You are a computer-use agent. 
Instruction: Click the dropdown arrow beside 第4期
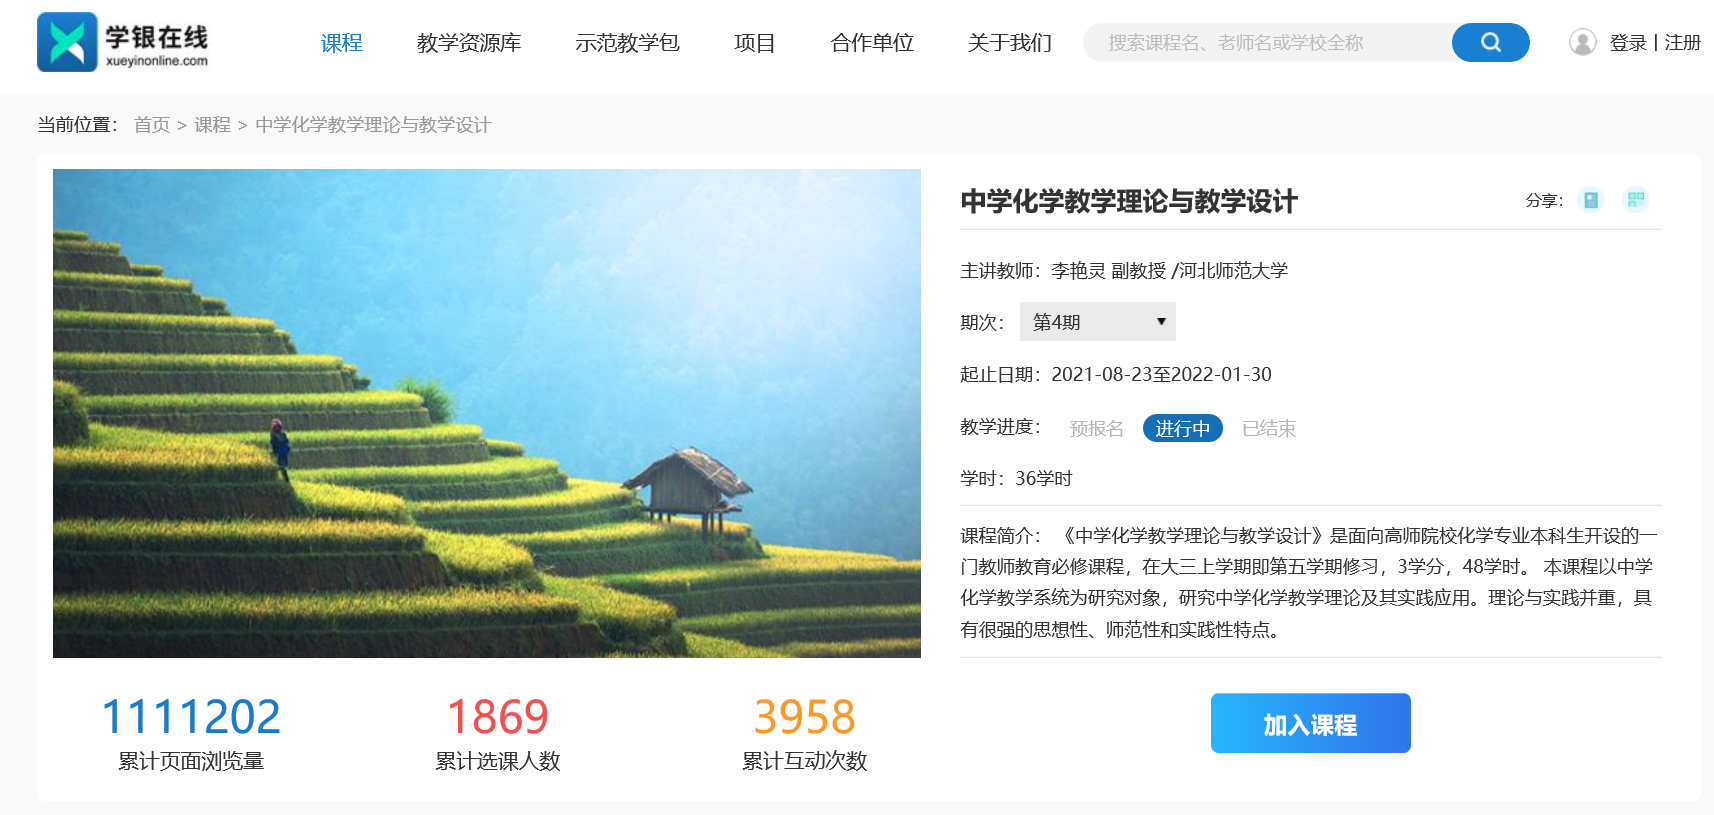[x=1161, y=322]
